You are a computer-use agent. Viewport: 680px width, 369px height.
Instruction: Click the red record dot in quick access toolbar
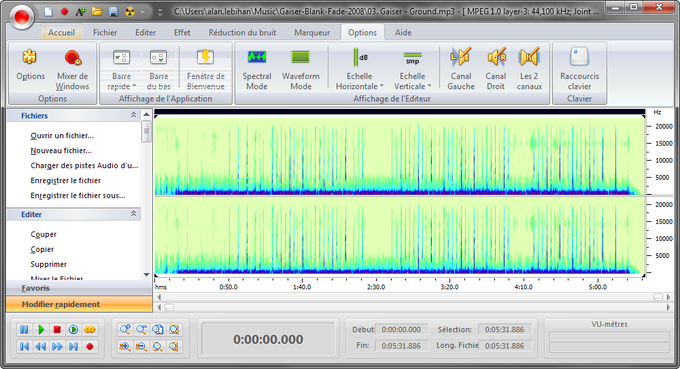coord(65,12)
